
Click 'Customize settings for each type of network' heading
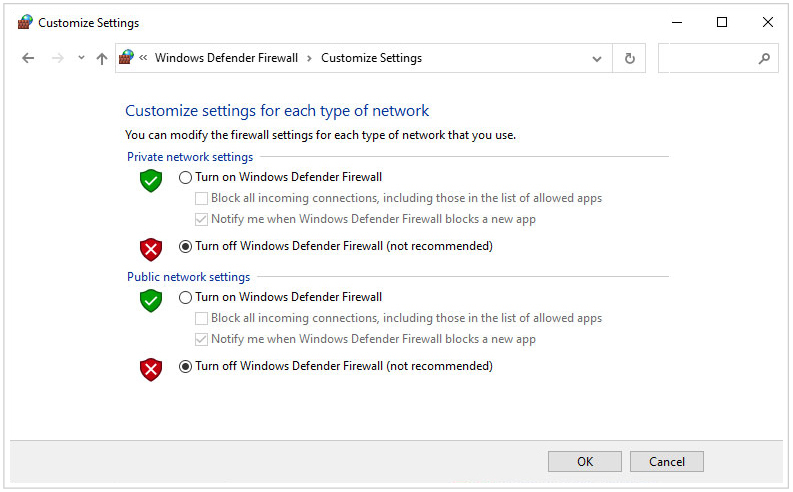point(277,111)
